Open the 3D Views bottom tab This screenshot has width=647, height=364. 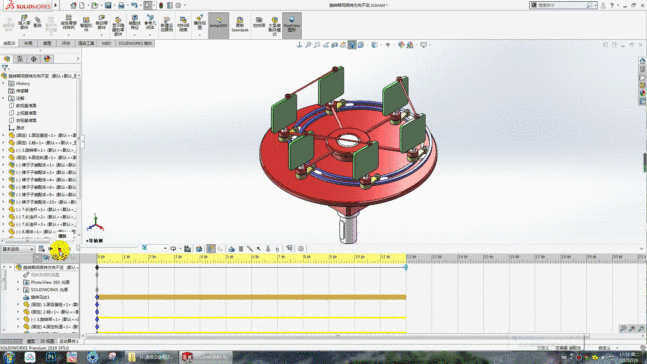(47, 341)
